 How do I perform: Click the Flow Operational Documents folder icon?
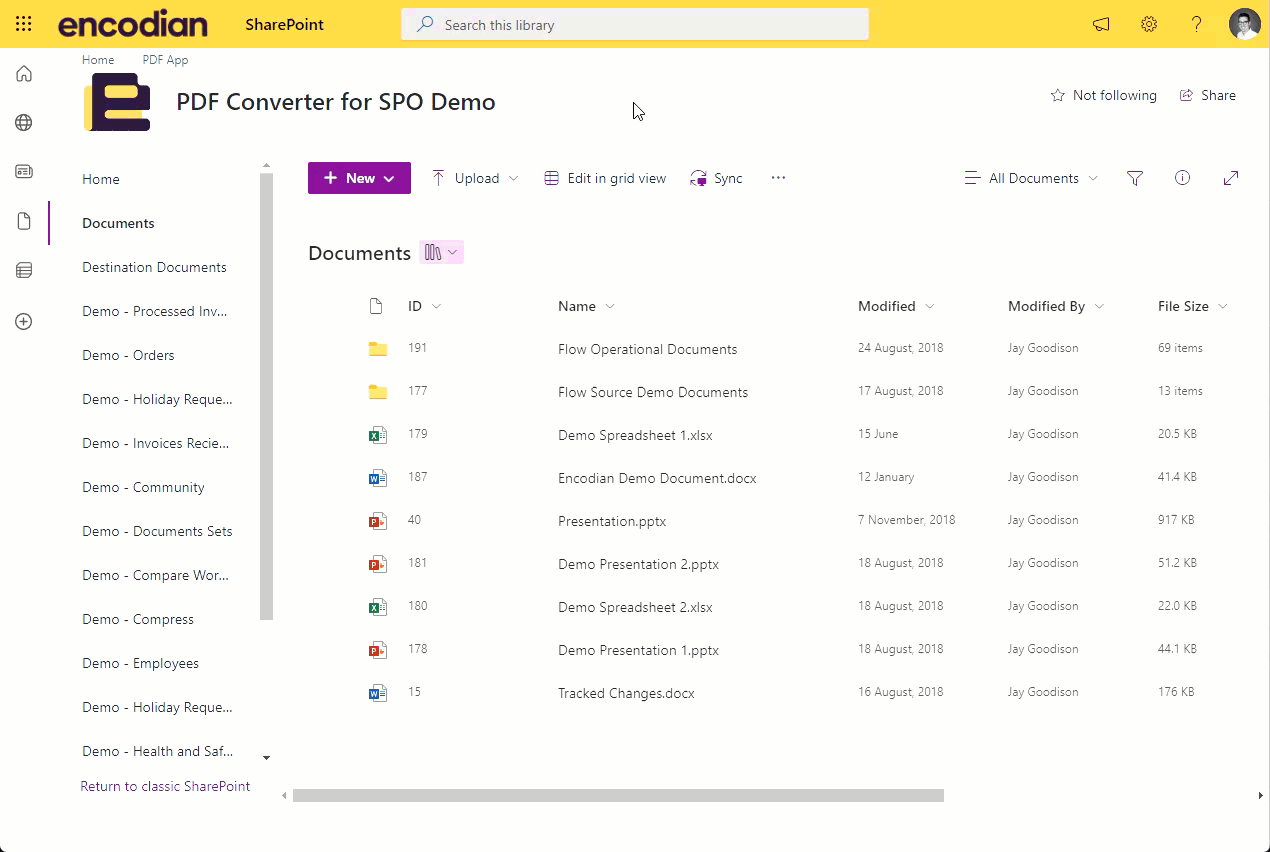[x=377, y=349]
